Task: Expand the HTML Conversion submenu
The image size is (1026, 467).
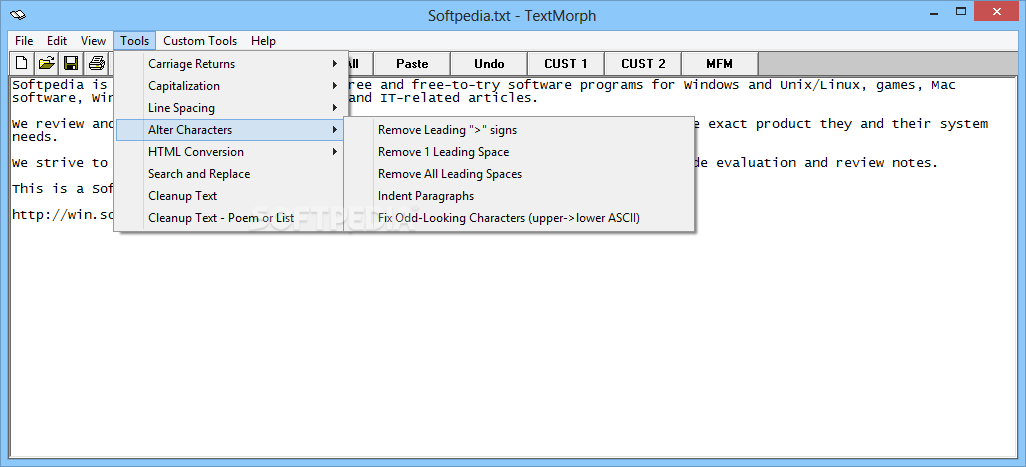Action: tap(228, 152)
